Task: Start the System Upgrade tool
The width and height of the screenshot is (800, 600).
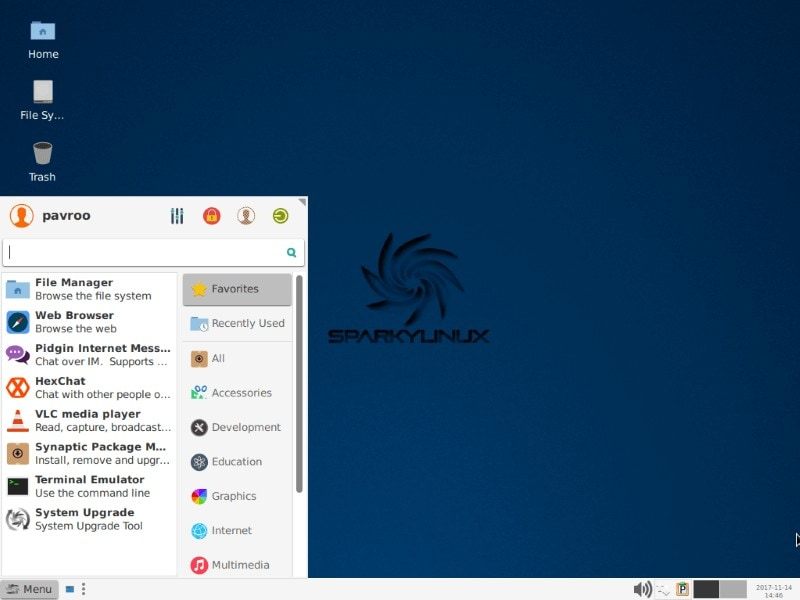Action: (88, 519)
